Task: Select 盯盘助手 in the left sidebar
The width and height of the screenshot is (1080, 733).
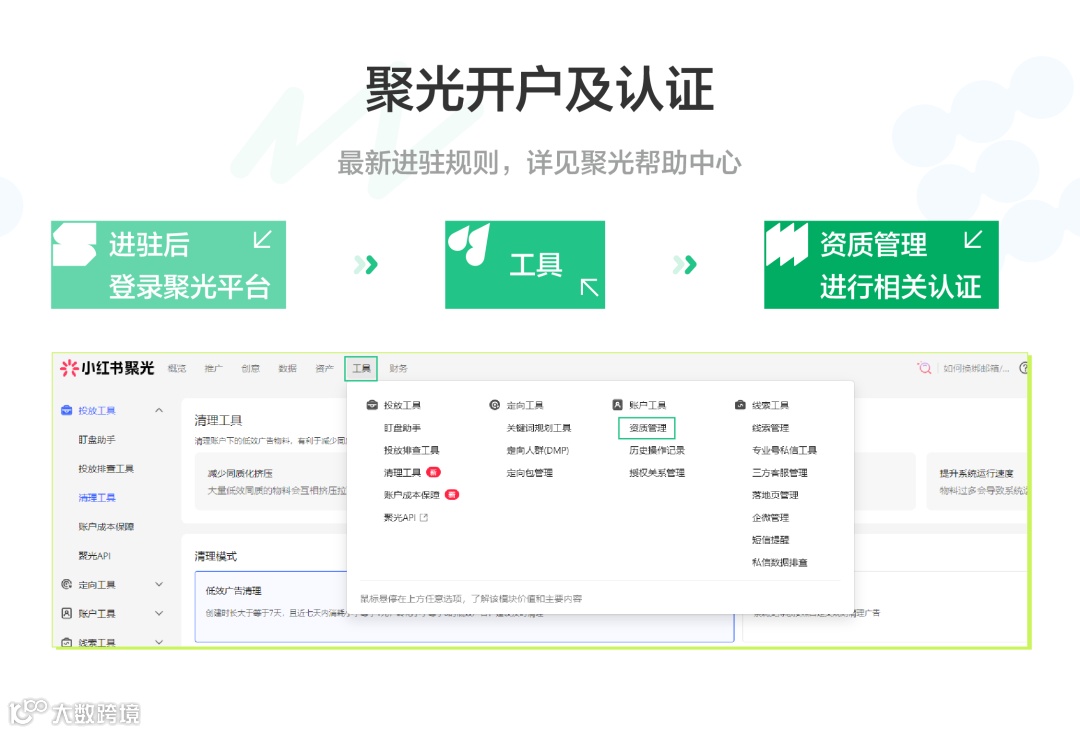Action: tap(96, 440)
